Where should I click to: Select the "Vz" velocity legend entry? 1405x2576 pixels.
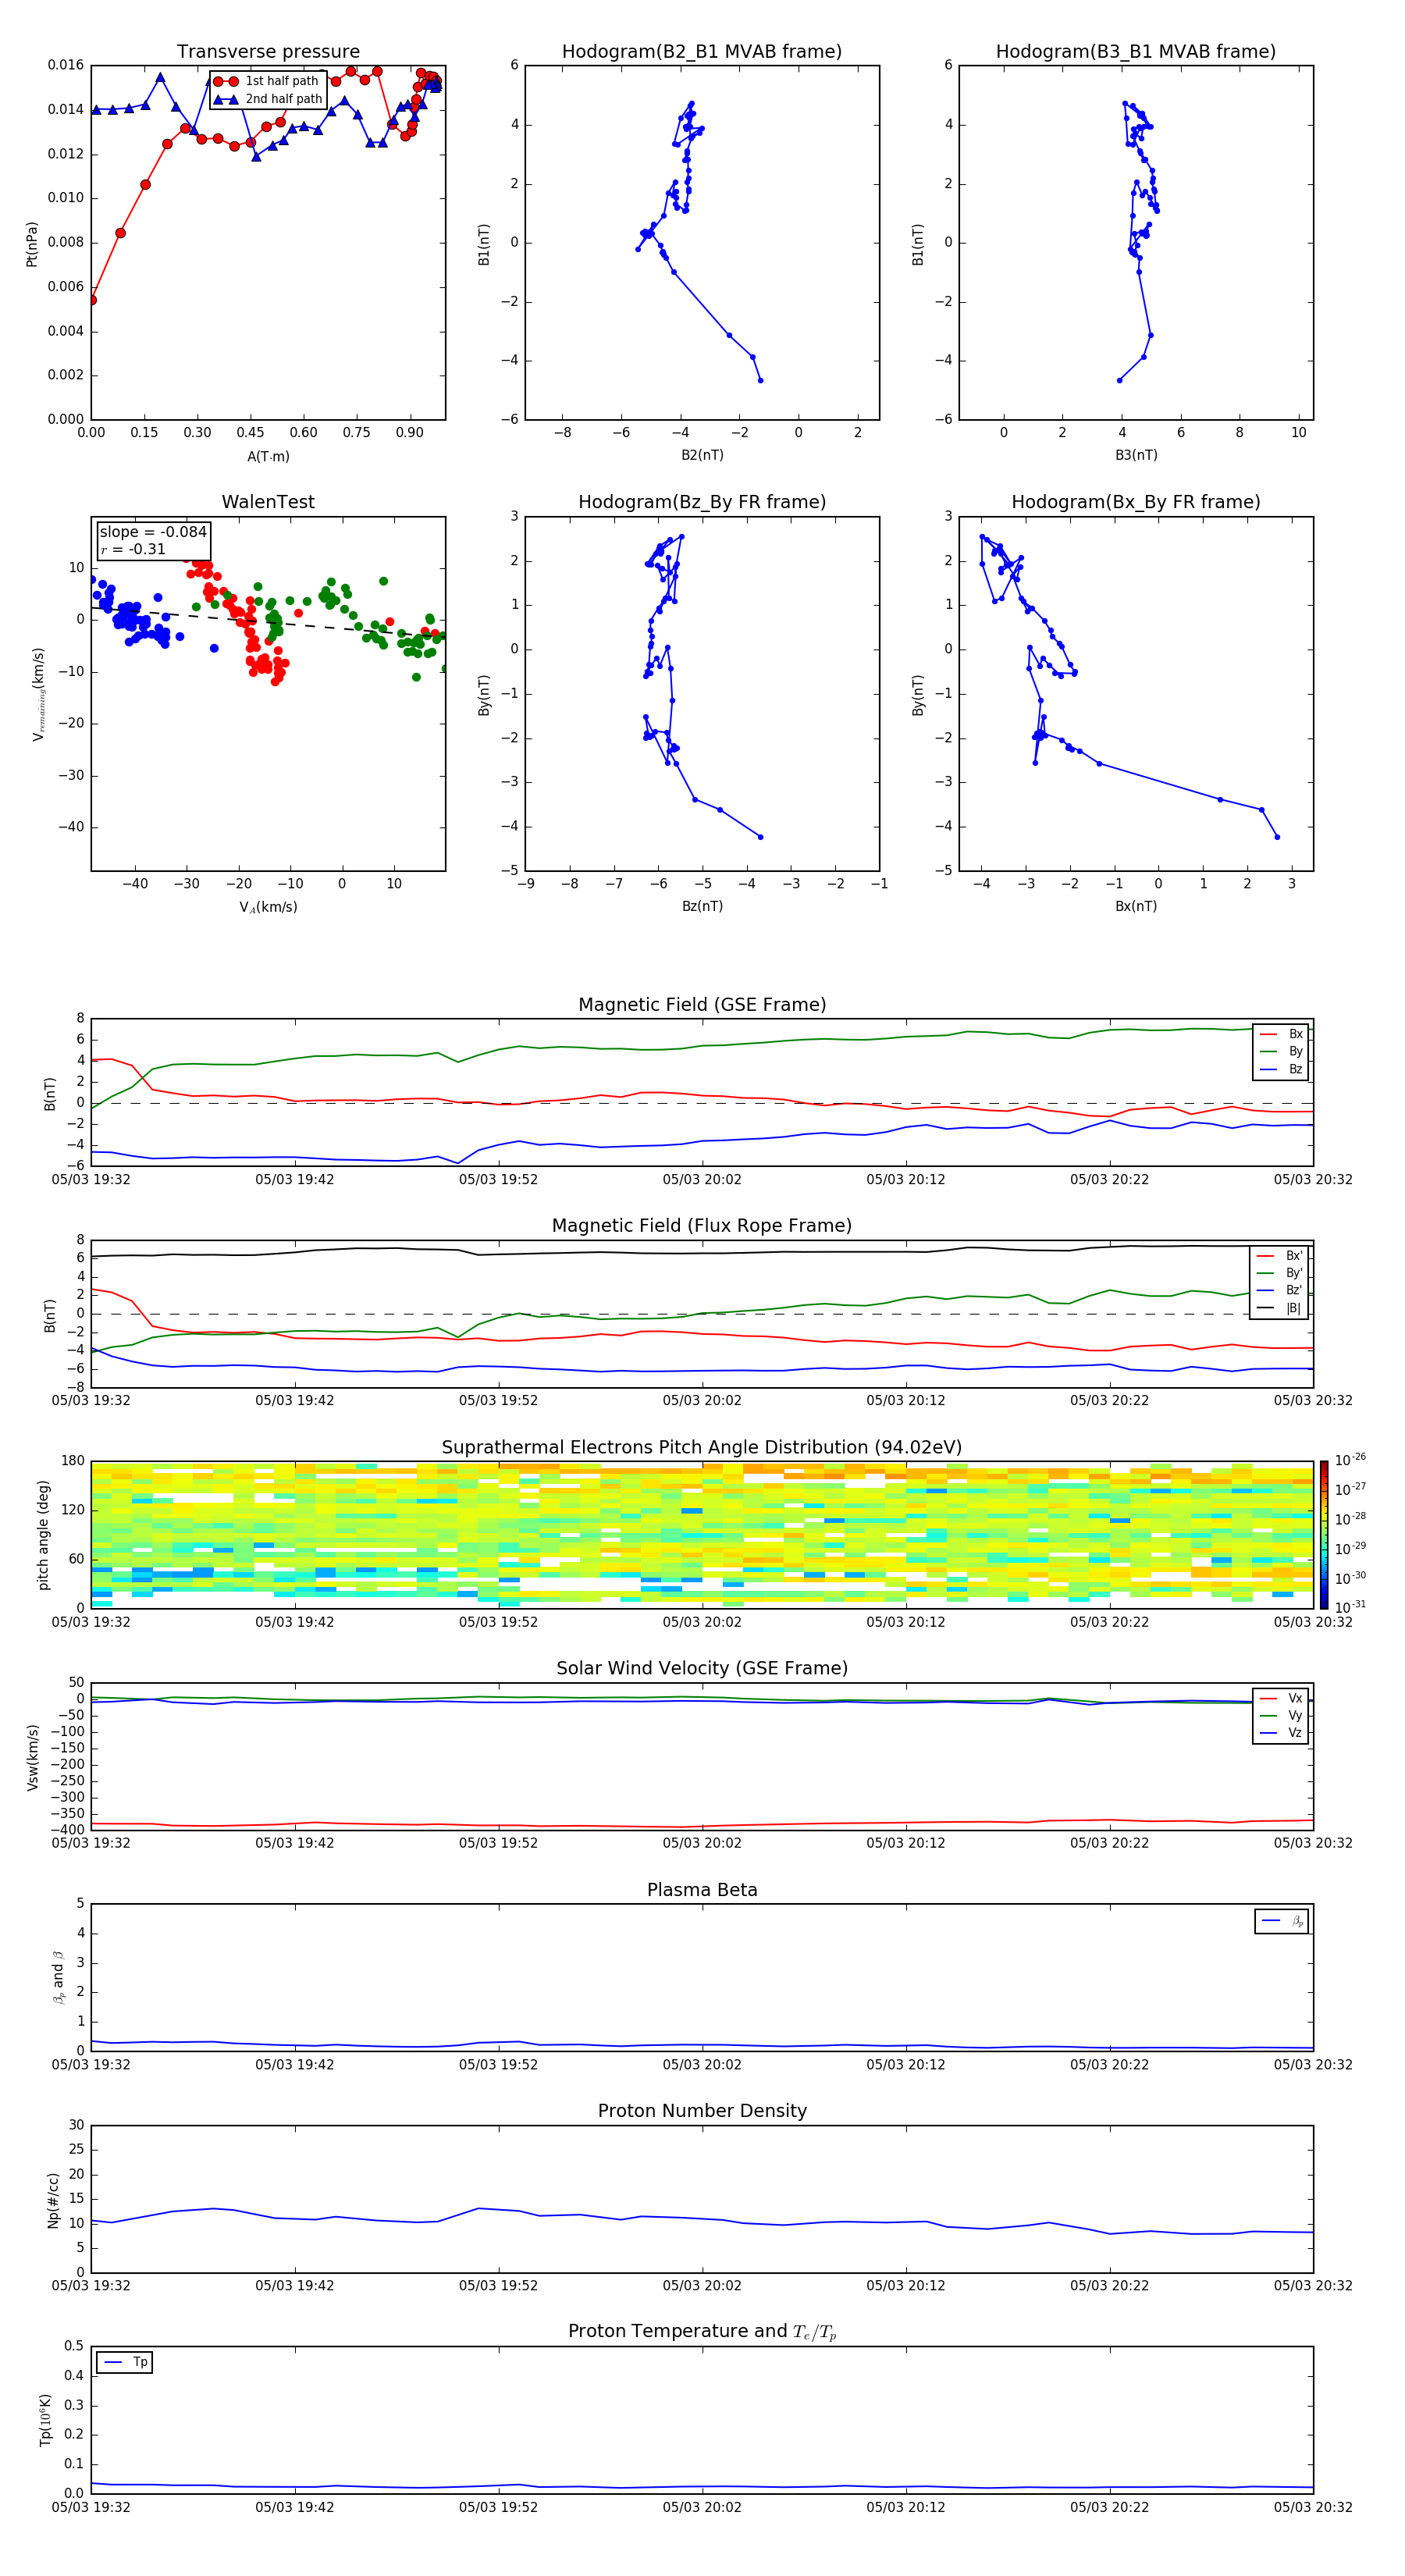(1281, 1733)
